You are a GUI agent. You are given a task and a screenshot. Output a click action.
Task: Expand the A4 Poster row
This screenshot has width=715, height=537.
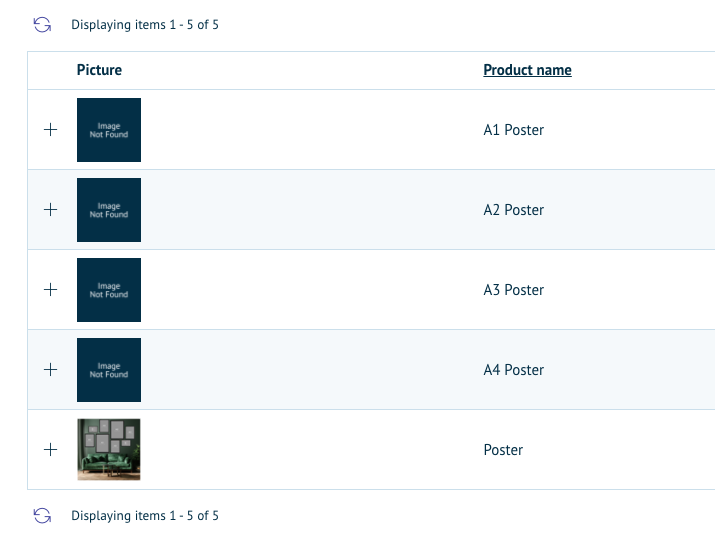51,370
